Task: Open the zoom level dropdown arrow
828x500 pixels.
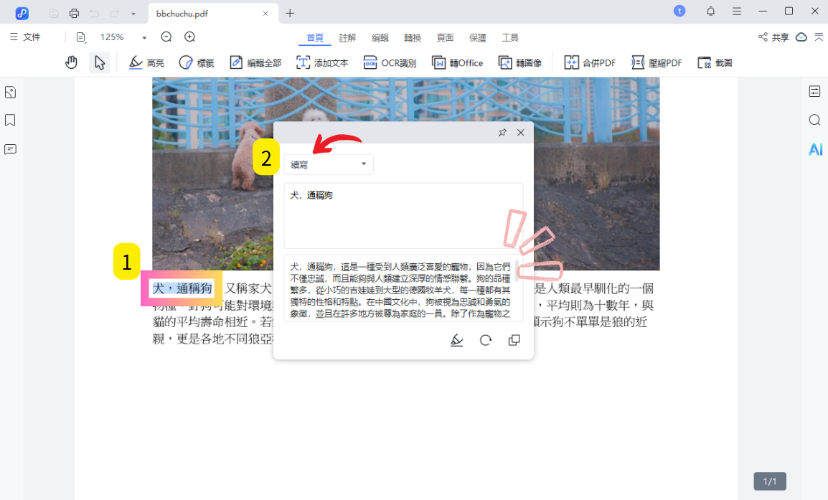Action: pos(144,37)
